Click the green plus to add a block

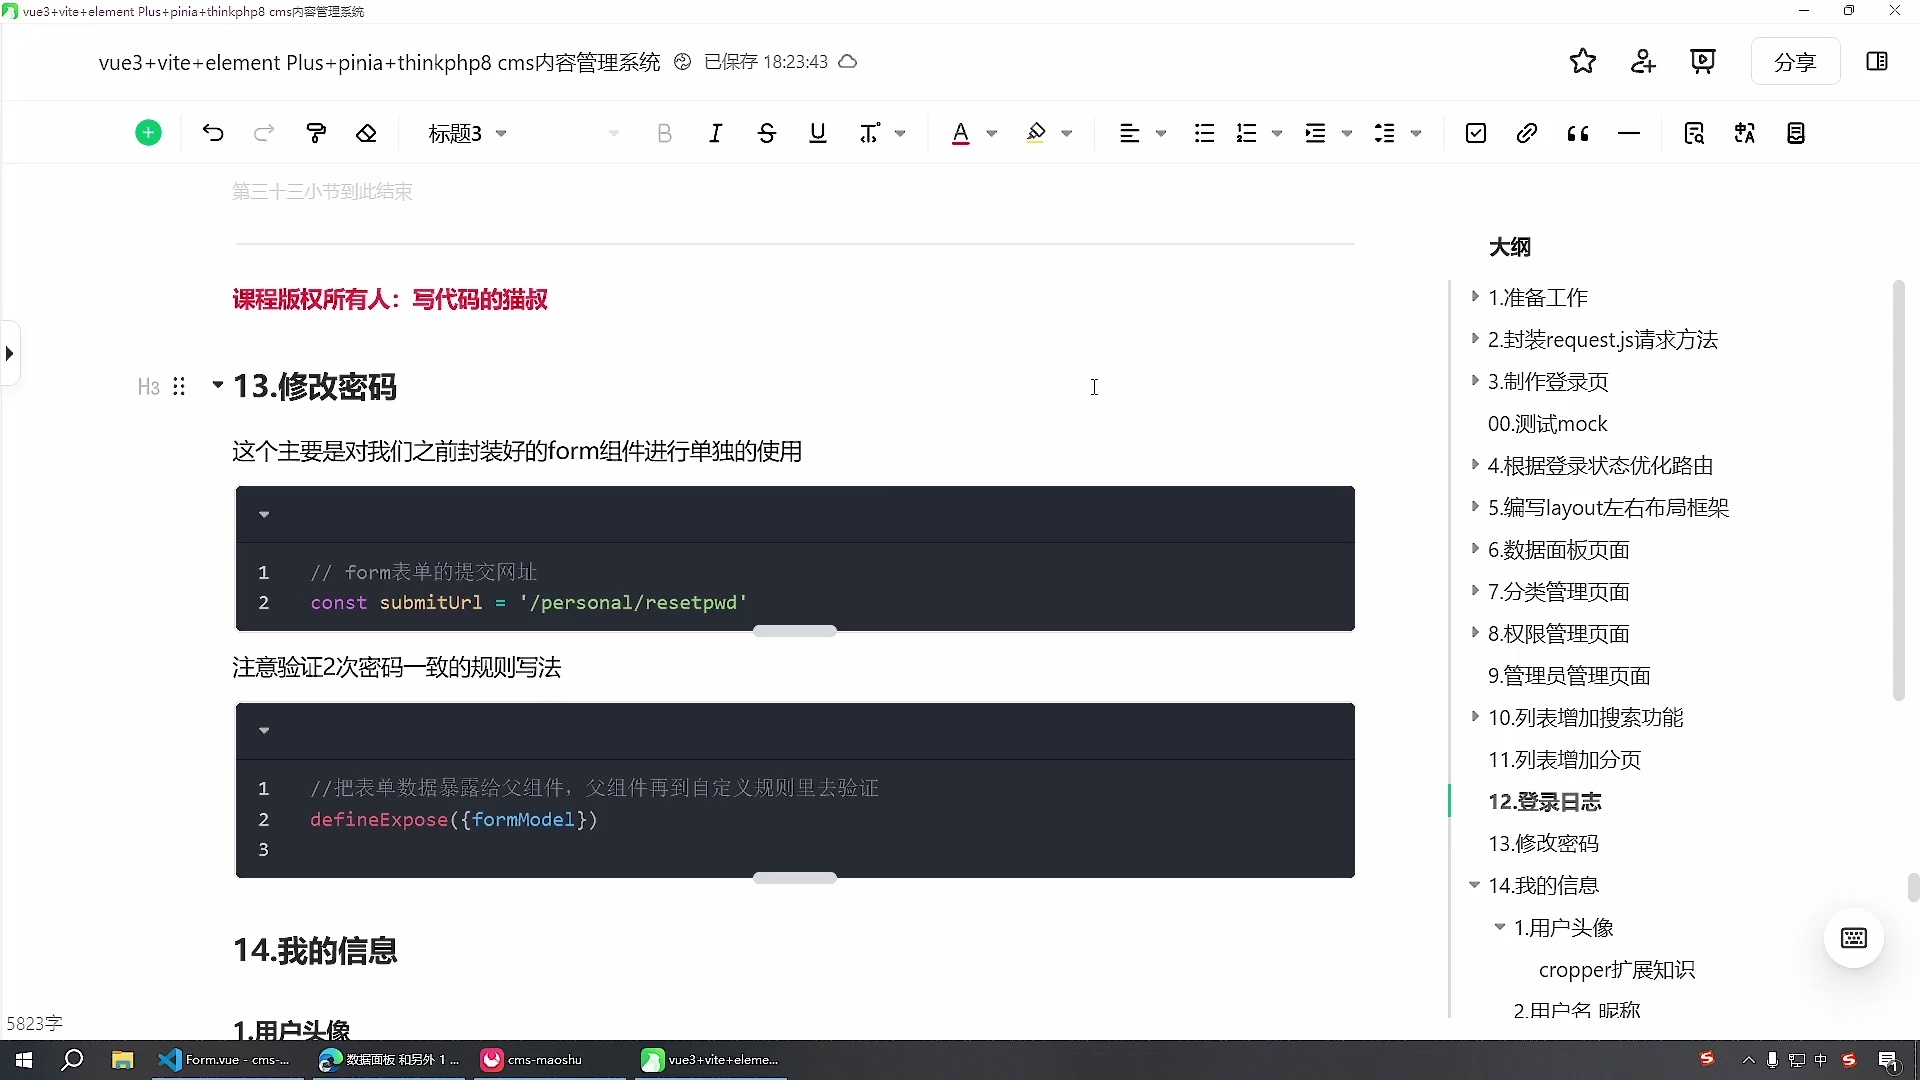(x=147, y=132)
